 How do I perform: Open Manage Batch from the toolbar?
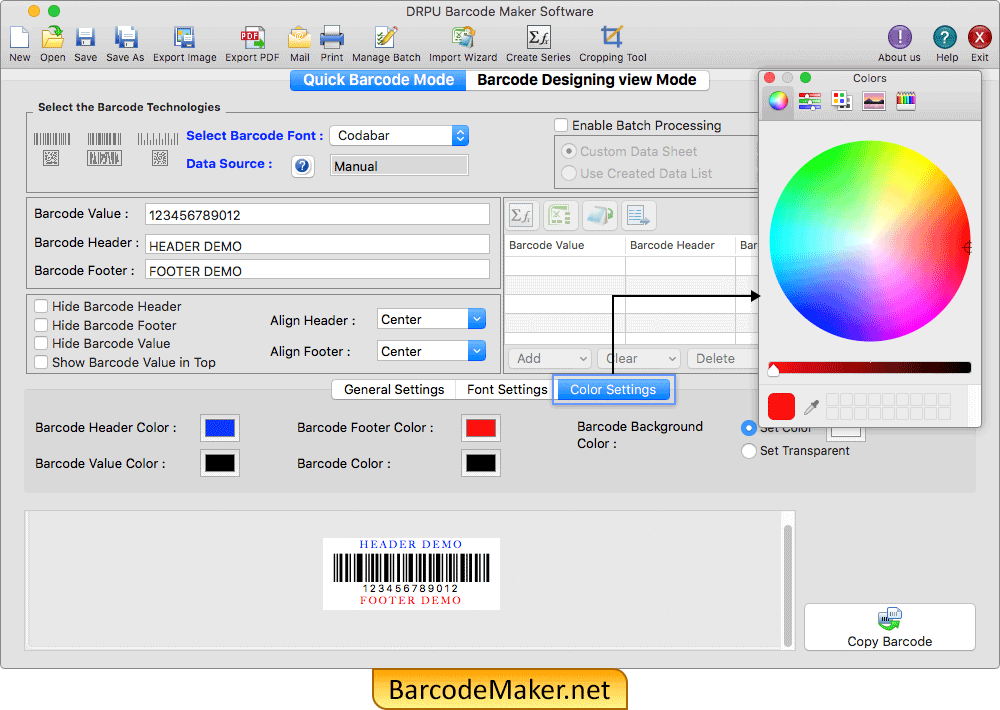coord(386,38)
